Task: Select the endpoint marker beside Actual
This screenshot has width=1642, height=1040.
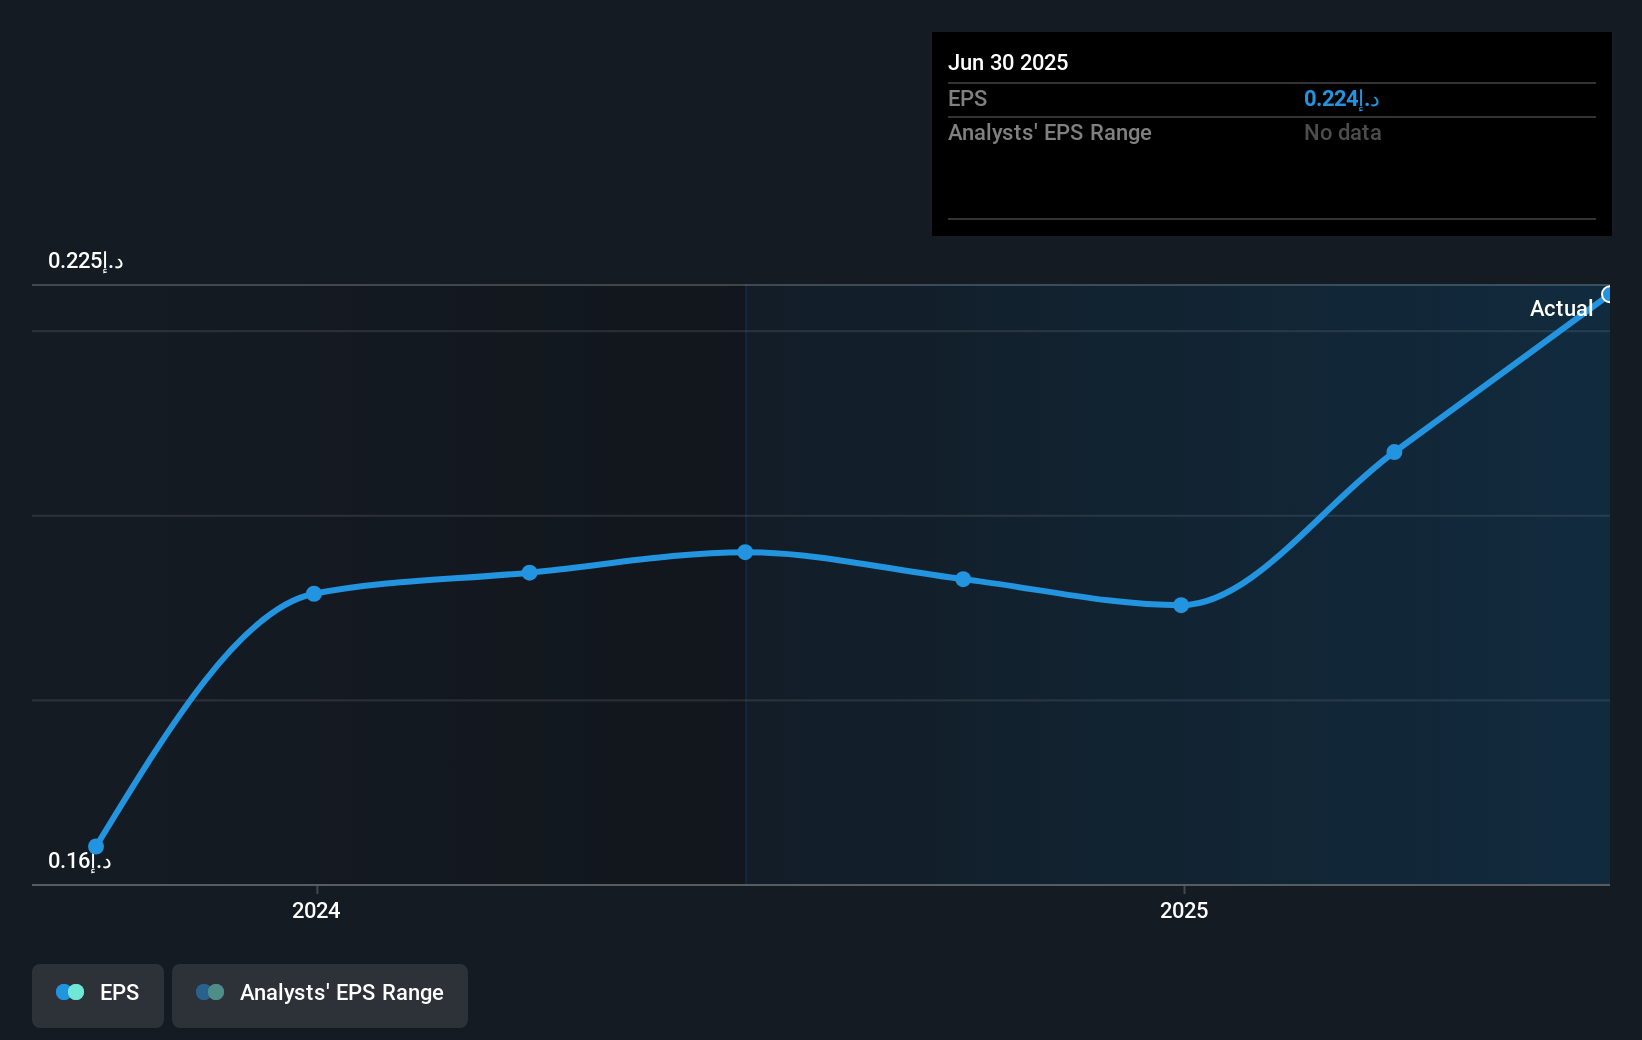Action: point(1608,294)
